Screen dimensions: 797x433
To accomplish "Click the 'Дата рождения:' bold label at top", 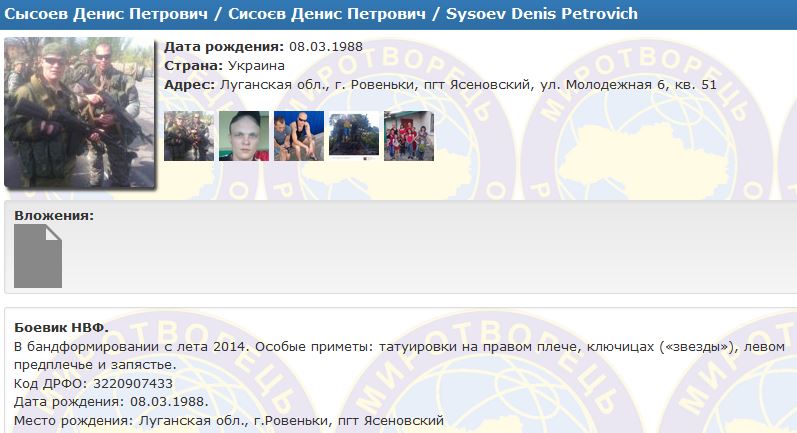I will (224, 47).
